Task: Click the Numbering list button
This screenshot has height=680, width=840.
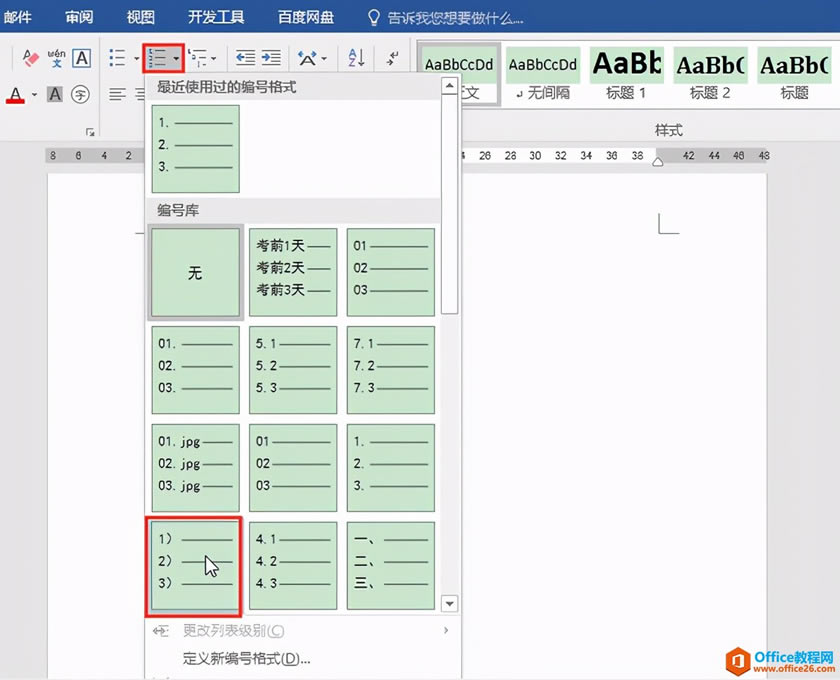Action: point(158,58)
